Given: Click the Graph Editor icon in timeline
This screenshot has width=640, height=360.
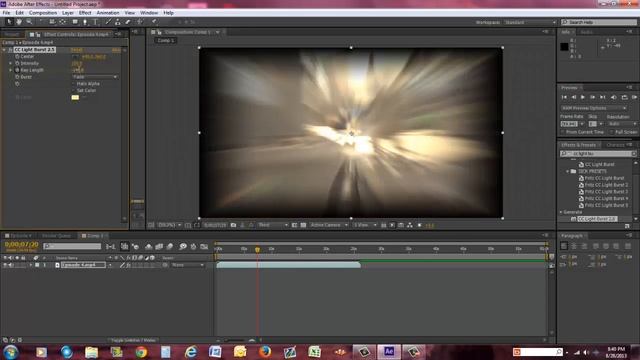Looking at the screenshot, I should 204,246.
